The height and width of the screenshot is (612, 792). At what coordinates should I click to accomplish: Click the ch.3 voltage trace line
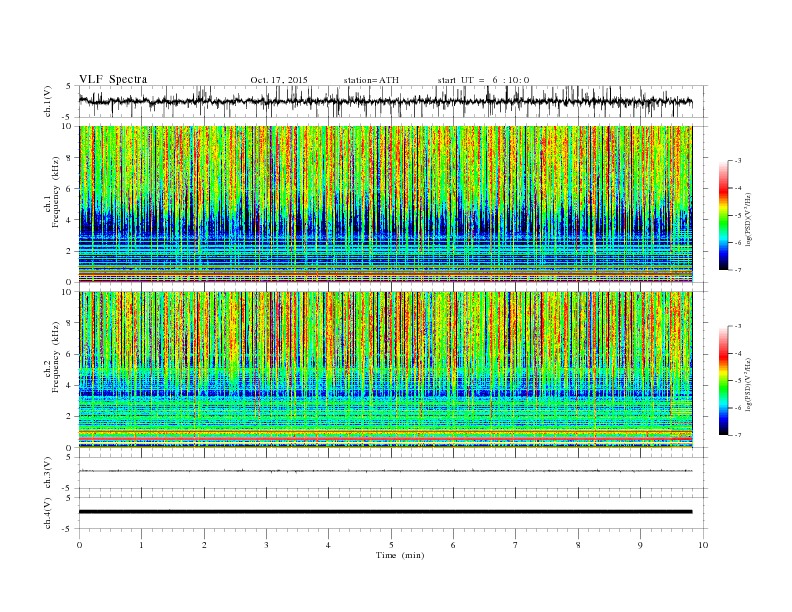pyautogui.click(x=385, y=471)
